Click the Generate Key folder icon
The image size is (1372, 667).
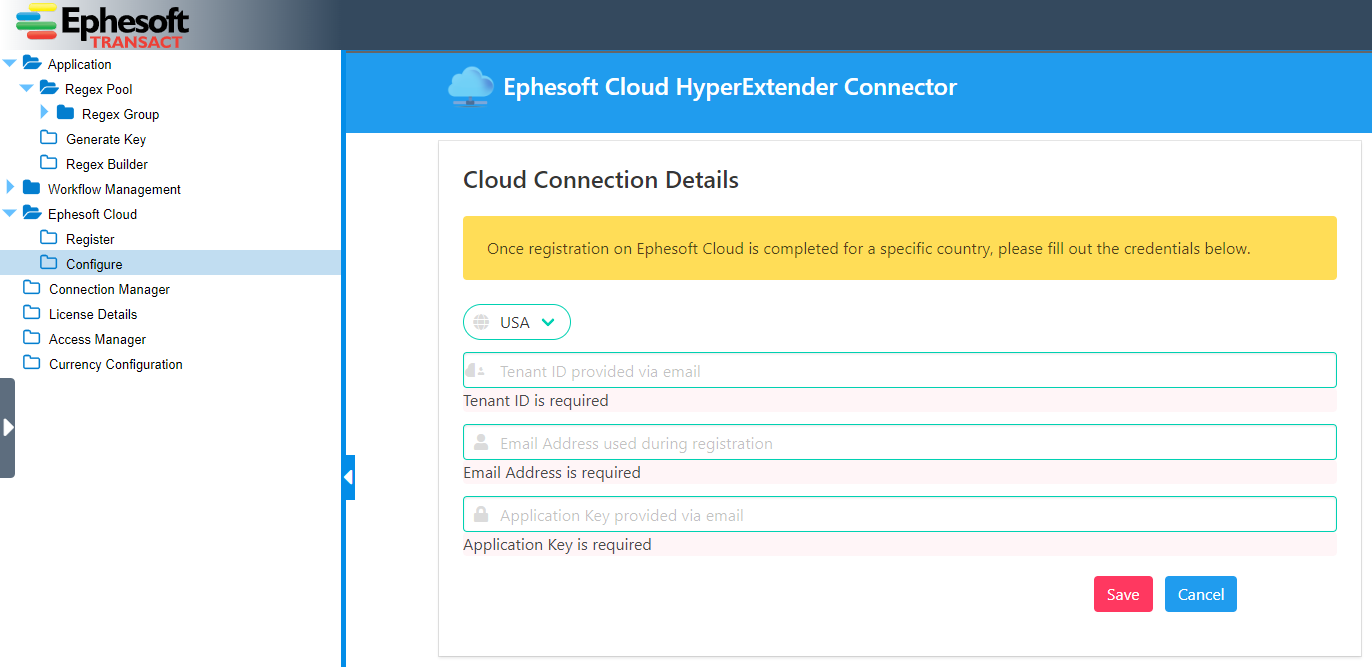[49, 138]
